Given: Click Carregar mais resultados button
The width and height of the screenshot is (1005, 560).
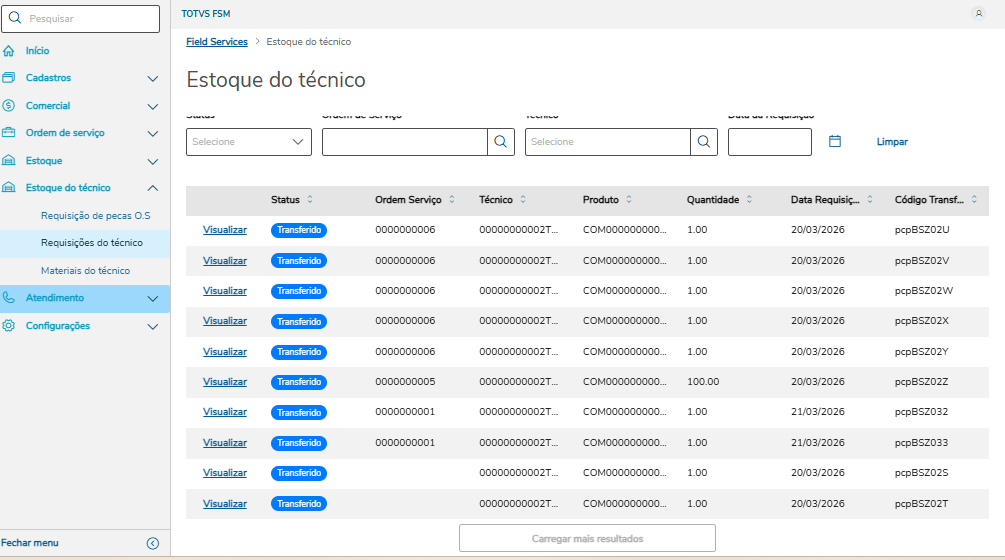Looking at the screenshot, I should click(587, 538).
